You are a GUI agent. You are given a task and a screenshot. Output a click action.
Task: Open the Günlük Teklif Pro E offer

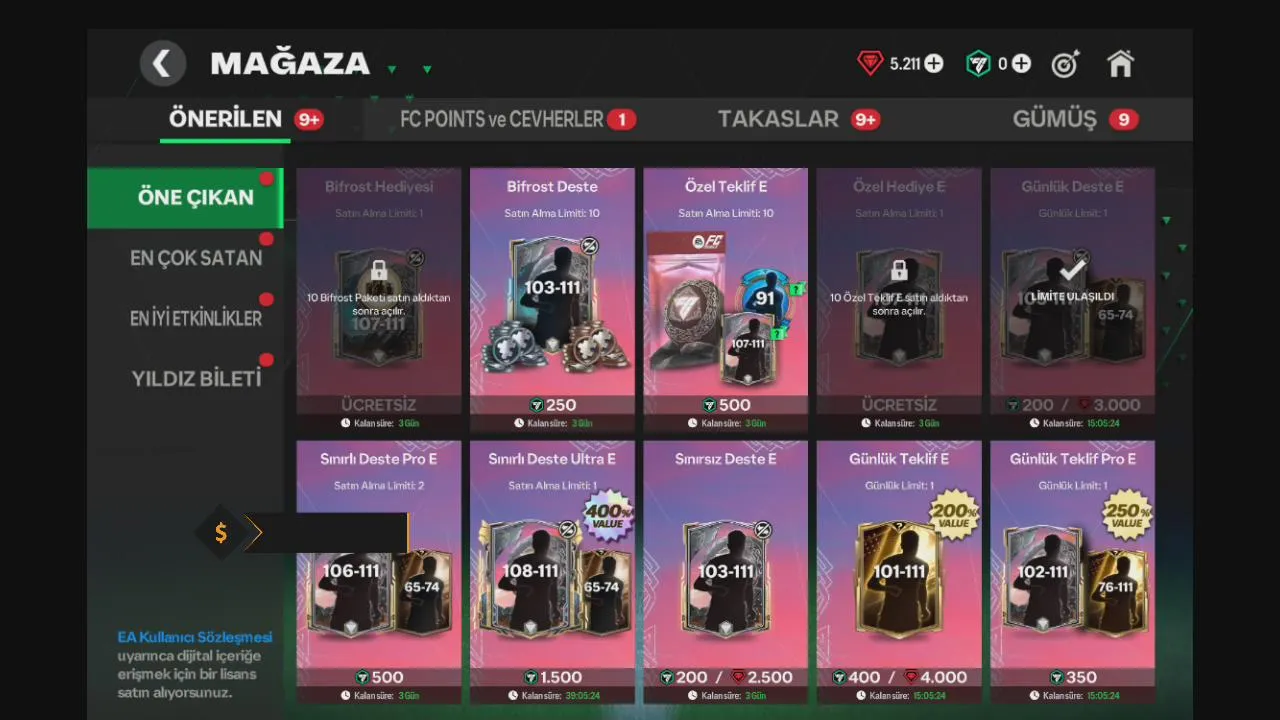coord(1072,571)
